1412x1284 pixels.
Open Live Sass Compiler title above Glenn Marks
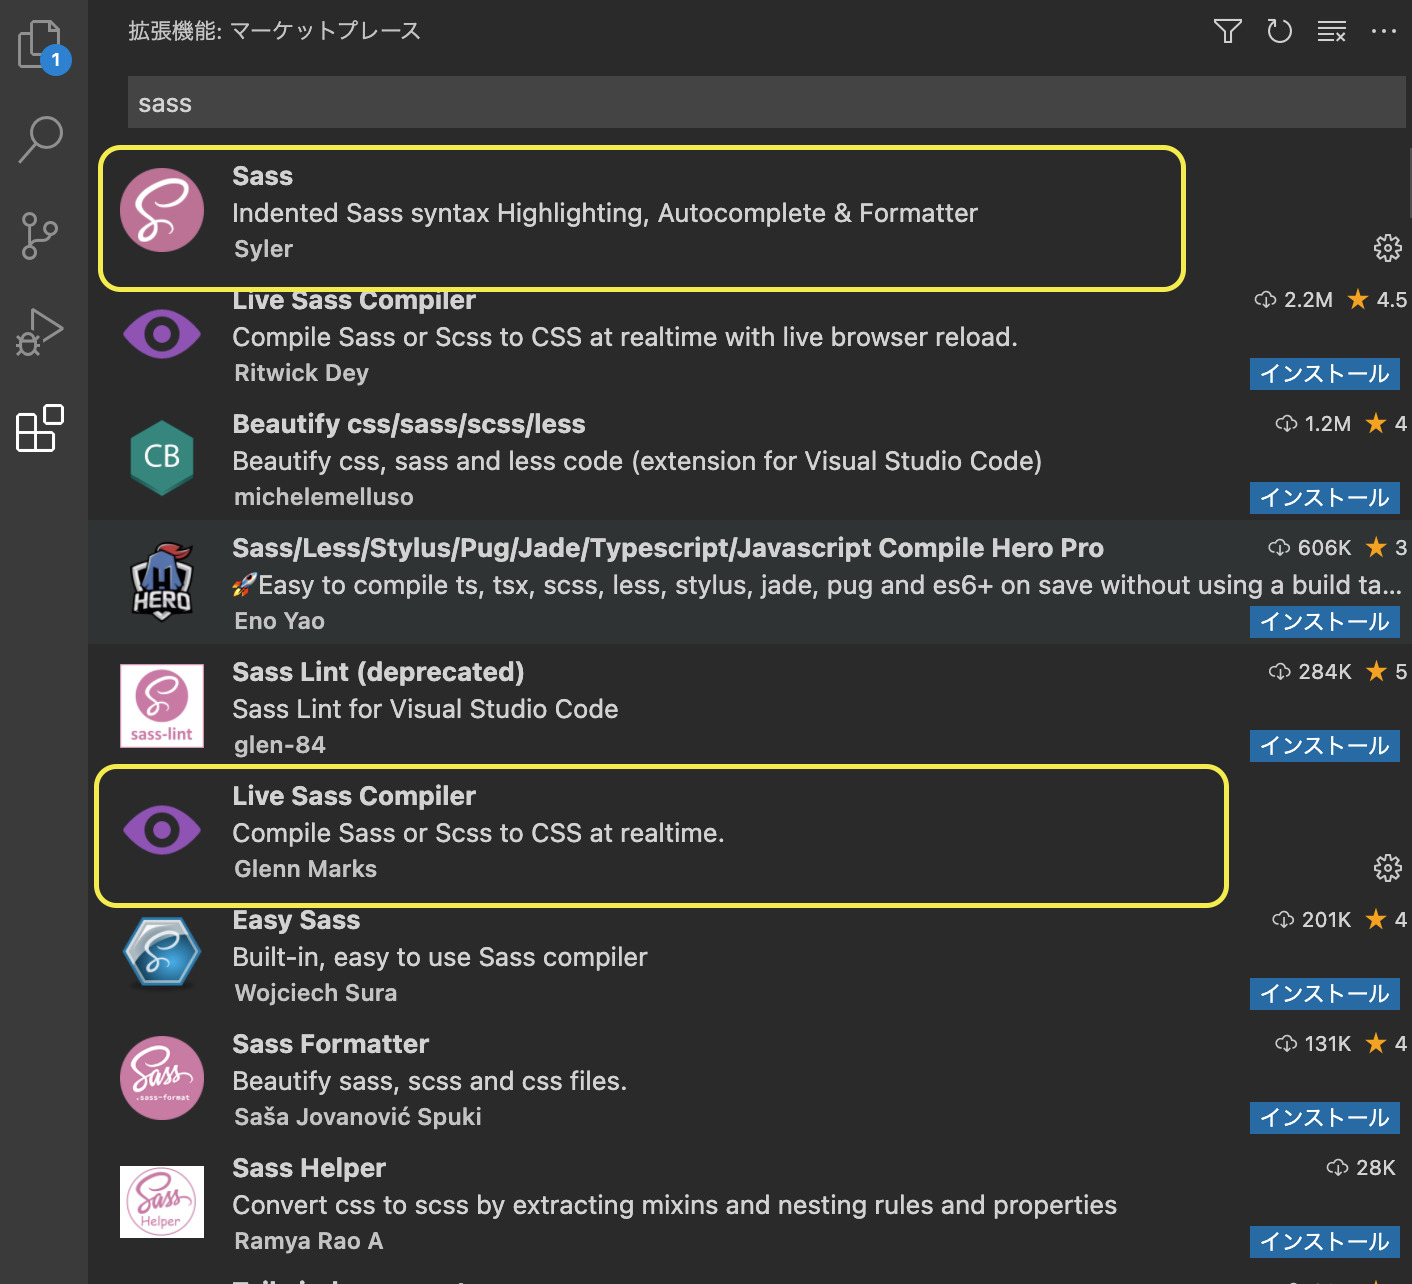coord(354,796)
